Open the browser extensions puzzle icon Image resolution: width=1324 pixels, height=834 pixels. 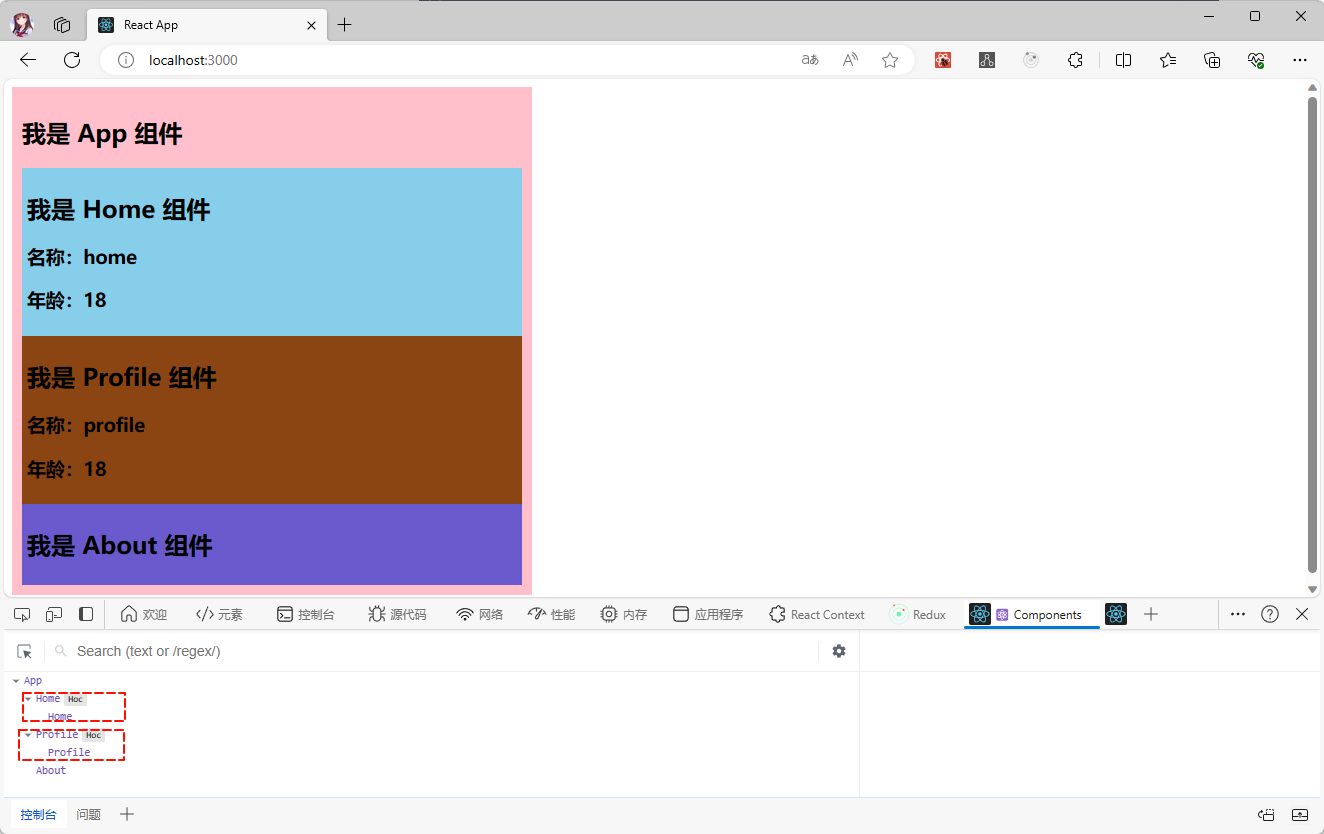(x=1075, y=60)
